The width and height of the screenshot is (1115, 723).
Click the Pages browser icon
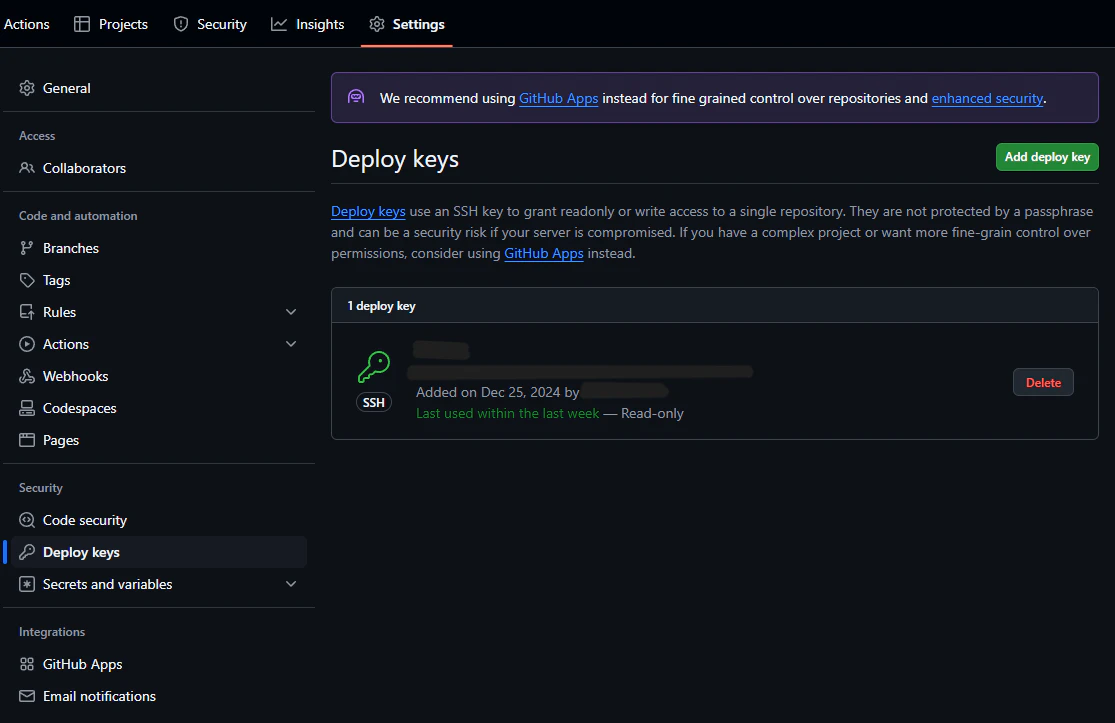(x=27, y=440)
